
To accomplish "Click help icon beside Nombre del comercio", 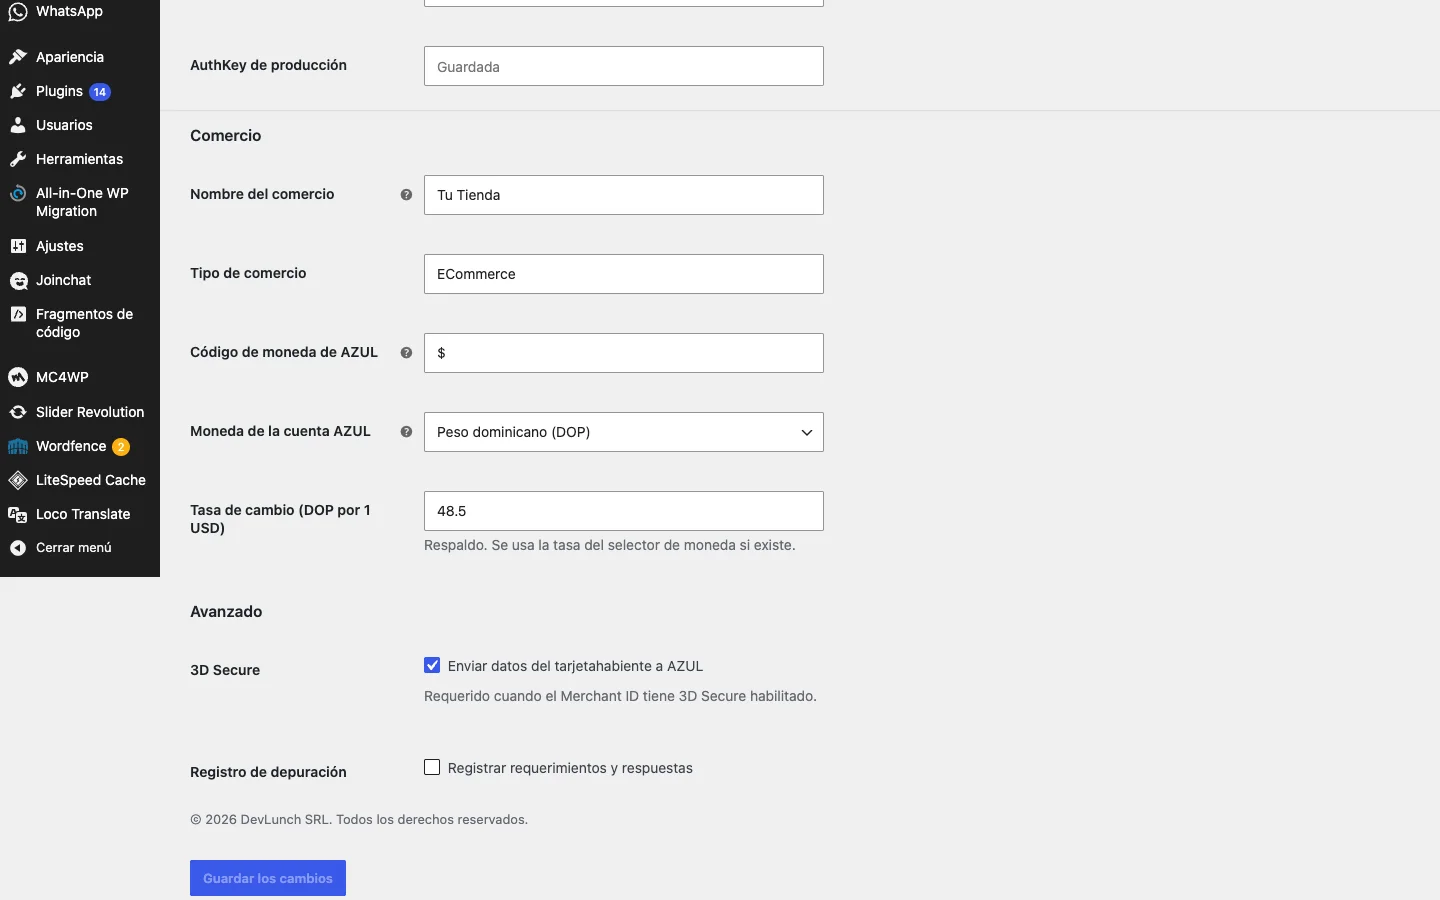I will coord(406,195).
